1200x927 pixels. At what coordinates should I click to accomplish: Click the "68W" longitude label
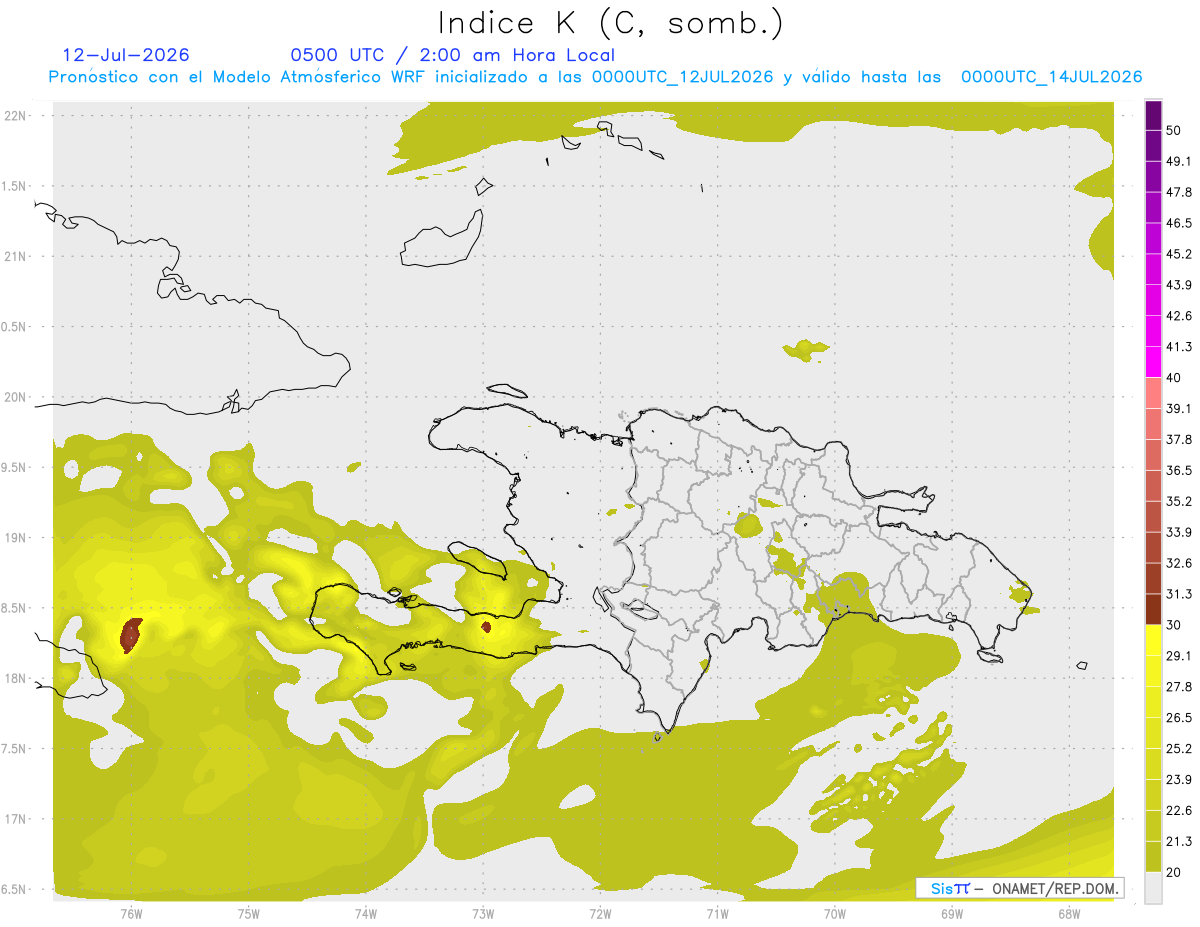(1069, 914)
